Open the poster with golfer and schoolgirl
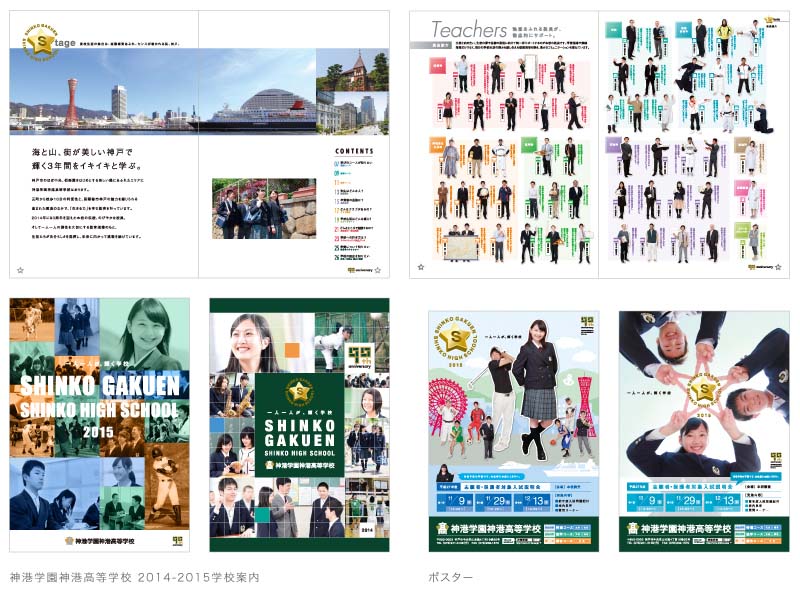The width and height of the screenshot is (800, 592). [514, 431]
